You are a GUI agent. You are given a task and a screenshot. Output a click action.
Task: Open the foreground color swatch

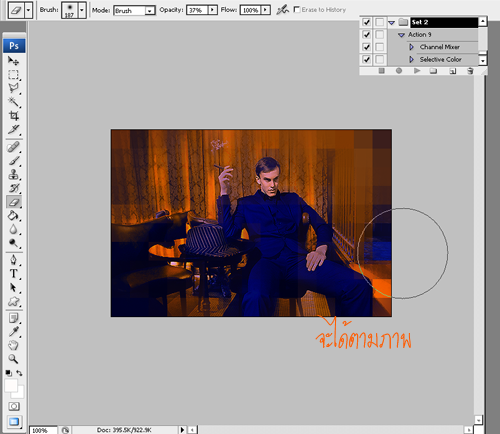11,386
